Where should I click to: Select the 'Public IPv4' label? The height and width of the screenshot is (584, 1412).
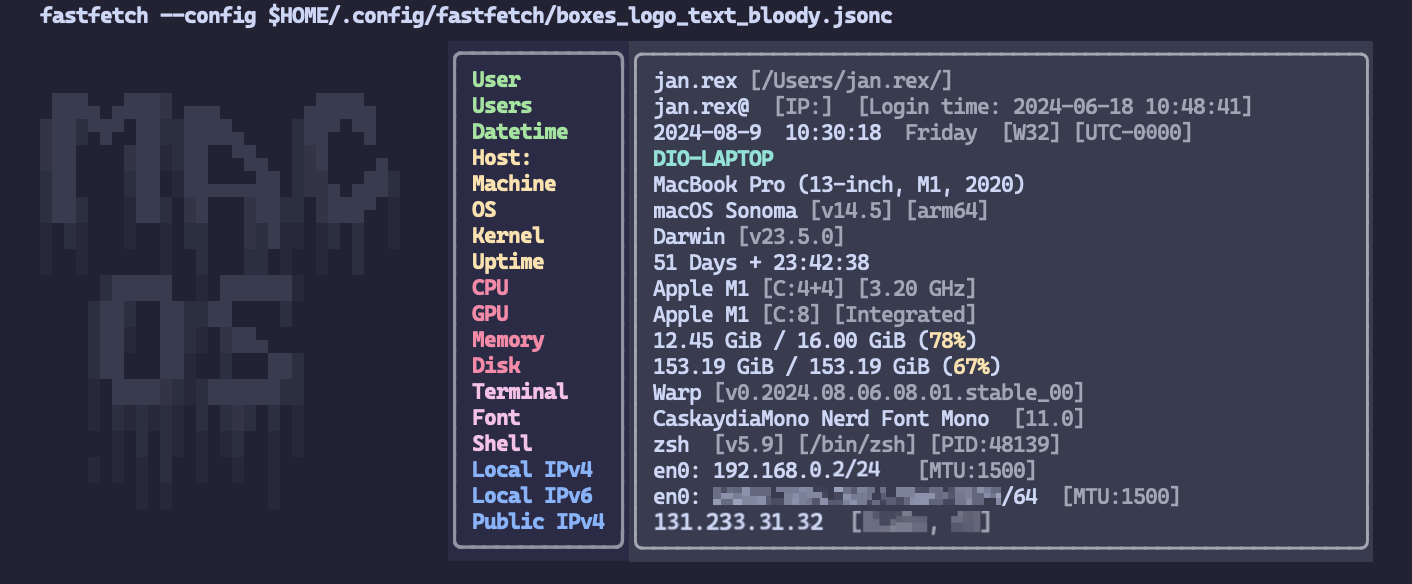click(538, 522)
